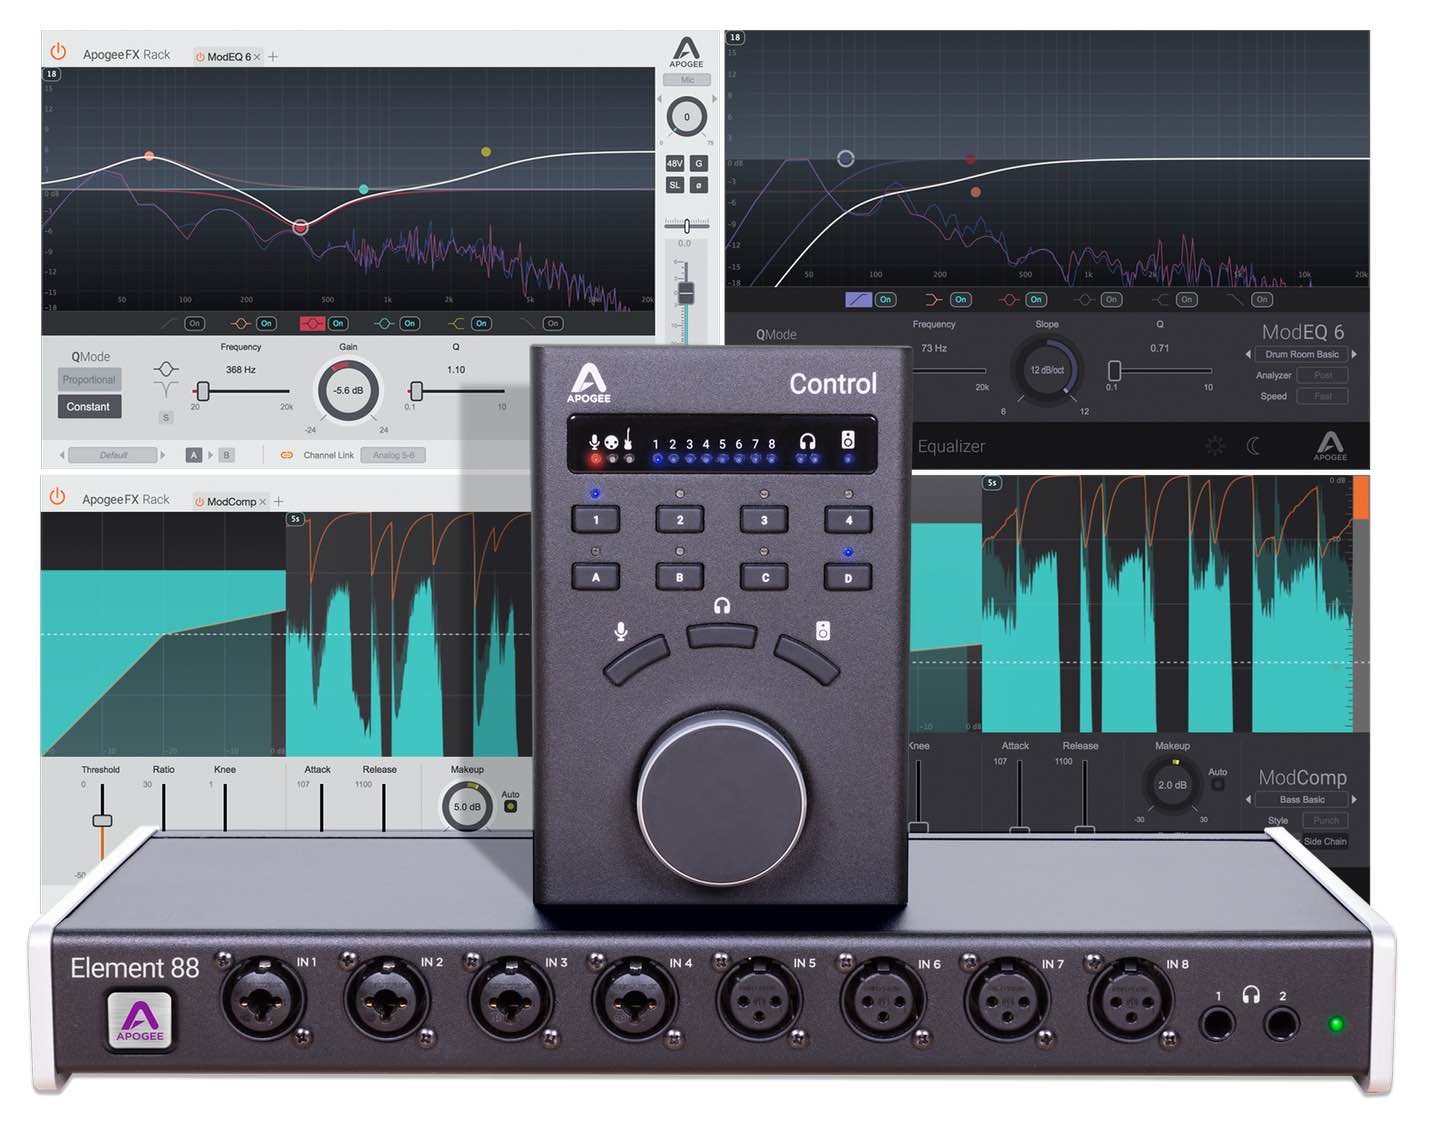
Task: Select the red bell band icon in light ModEQ
Action: (312, 323)
